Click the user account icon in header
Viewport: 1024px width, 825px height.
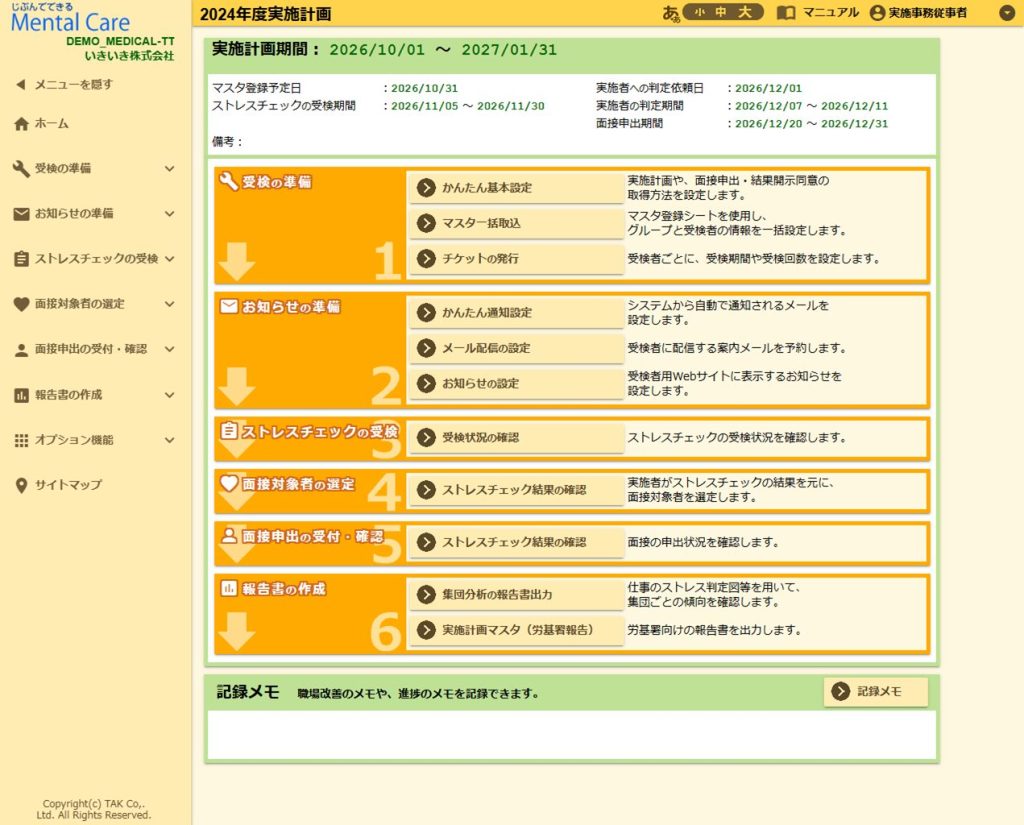click(877, 12)
